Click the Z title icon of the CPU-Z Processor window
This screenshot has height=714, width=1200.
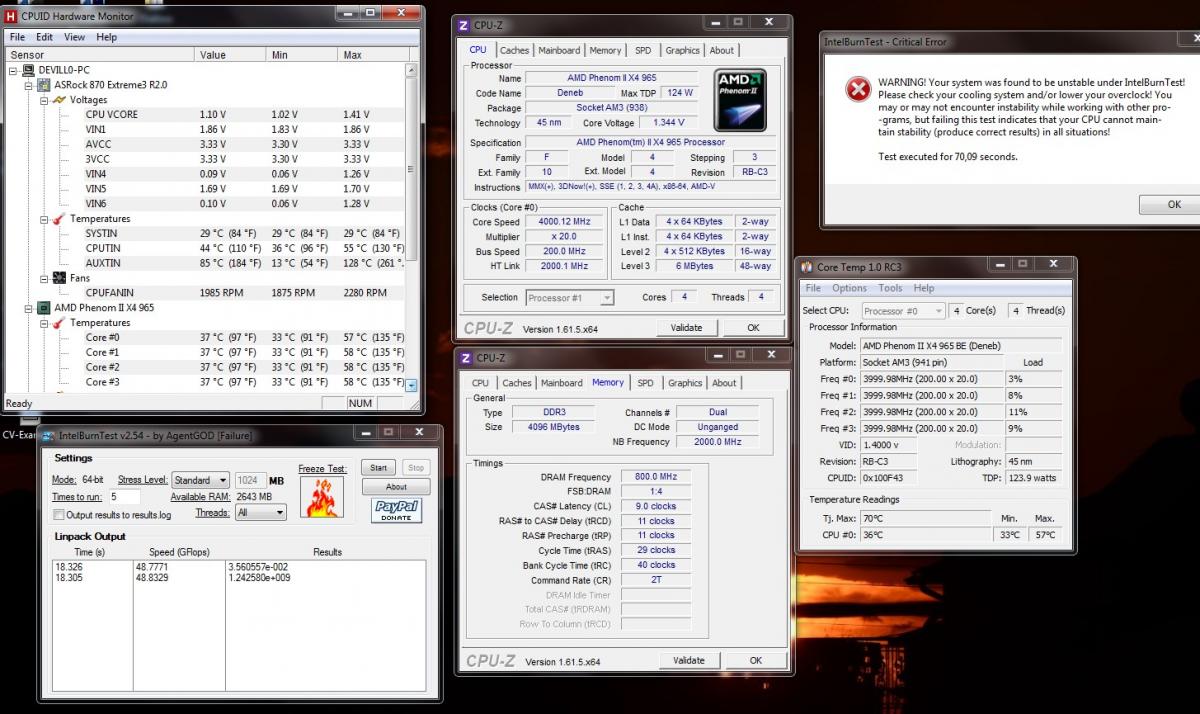(x=462, y=25)
